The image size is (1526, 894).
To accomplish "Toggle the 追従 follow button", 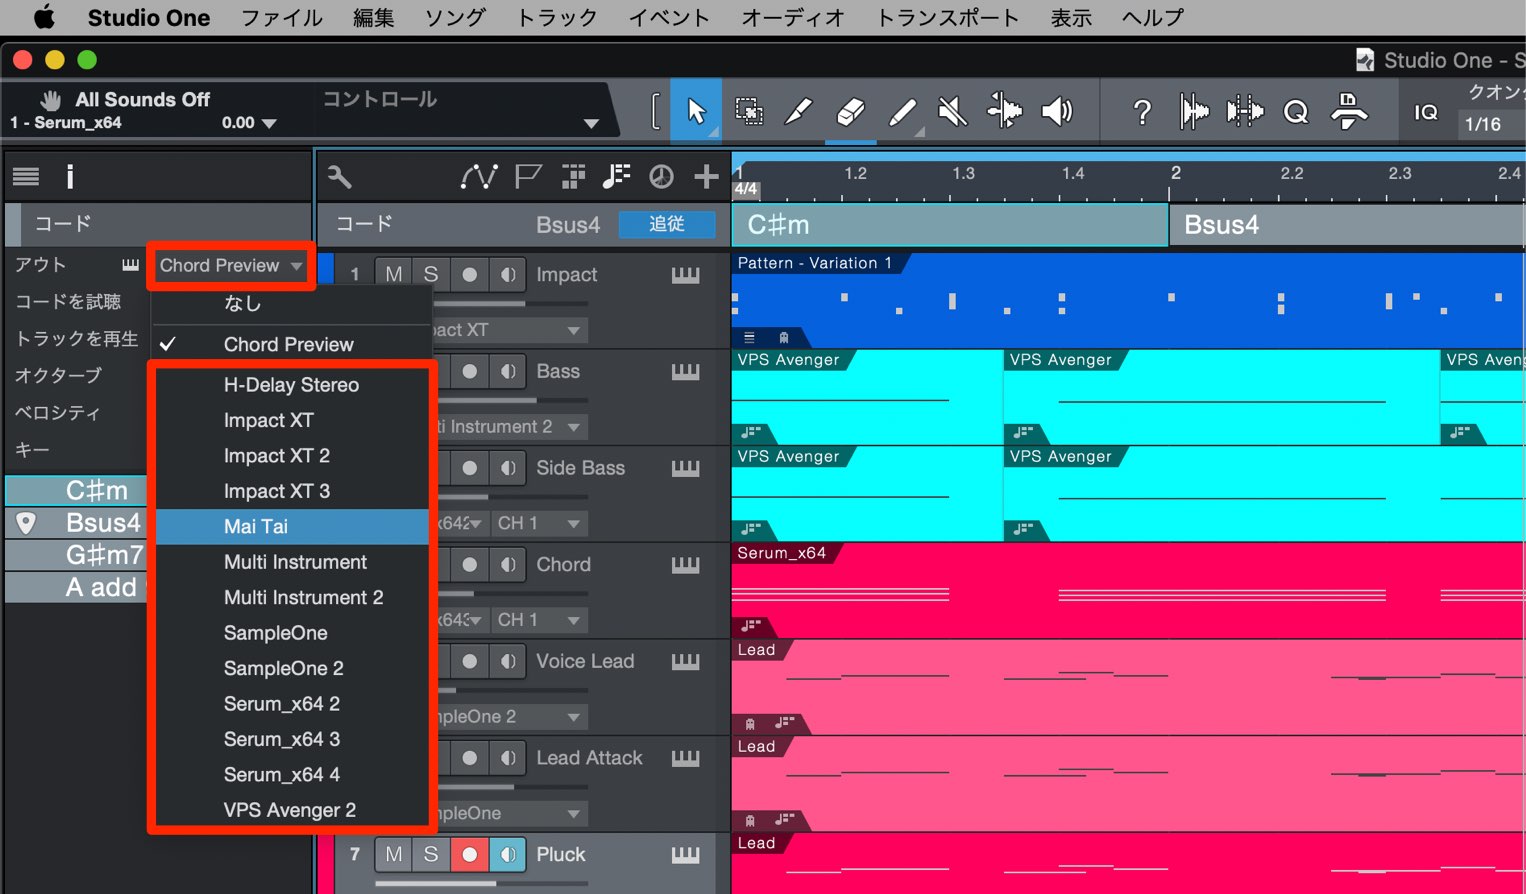I will [667, 224].
